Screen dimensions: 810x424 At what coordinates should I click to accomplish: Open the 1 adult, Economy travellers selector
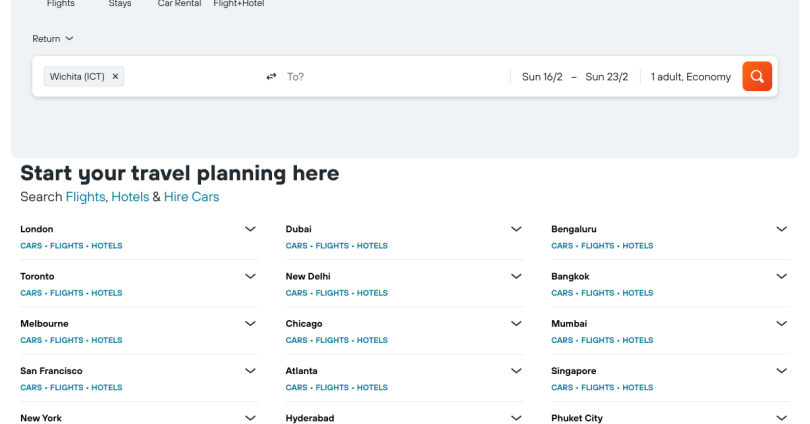coord(691,76)
